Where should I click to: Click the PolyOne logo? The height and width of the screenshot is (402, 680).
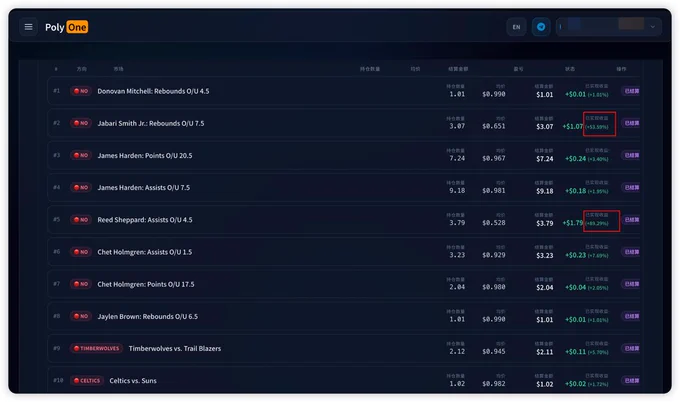point(66,27)
